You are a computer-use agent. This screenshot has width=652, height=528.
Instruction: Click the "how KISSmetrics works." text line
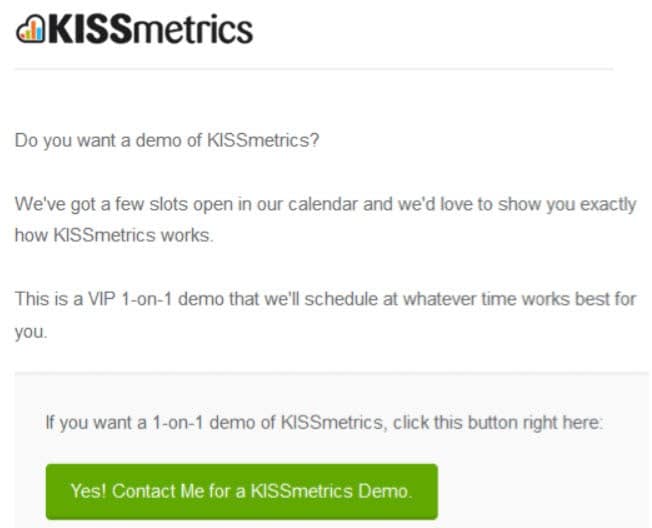coord(114,235)
